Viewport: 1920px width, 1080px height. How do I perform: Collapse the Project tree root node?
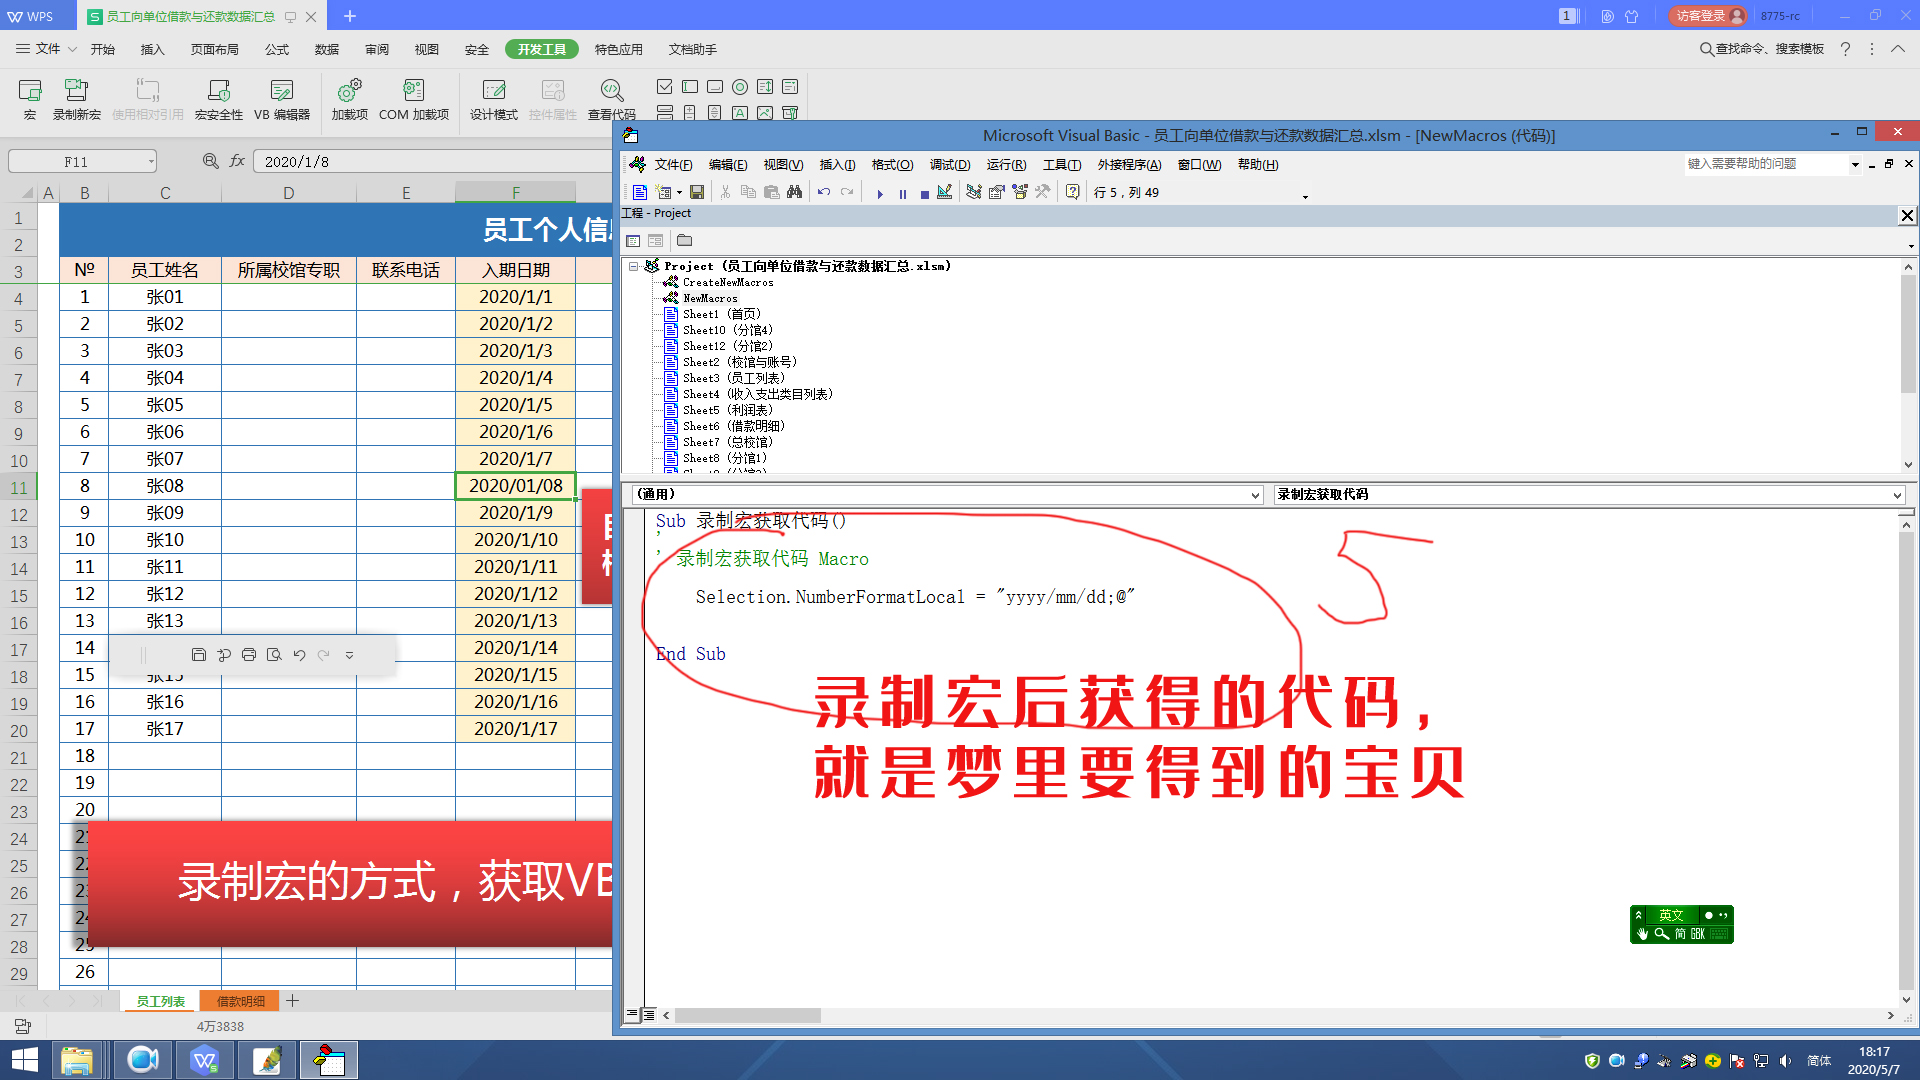pos(634,266)
